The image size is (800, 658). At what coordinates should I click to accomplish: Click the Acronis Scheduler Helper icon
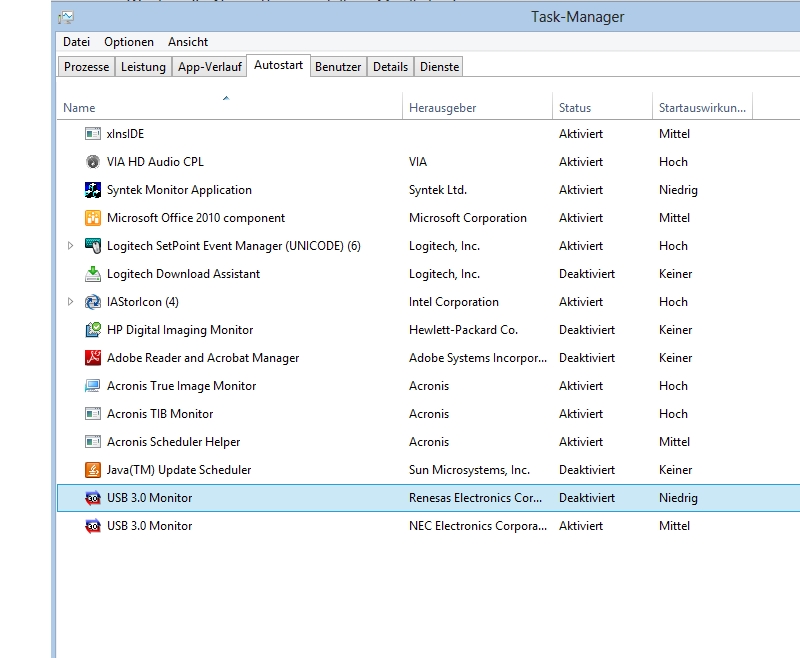[x=92, y=442]
